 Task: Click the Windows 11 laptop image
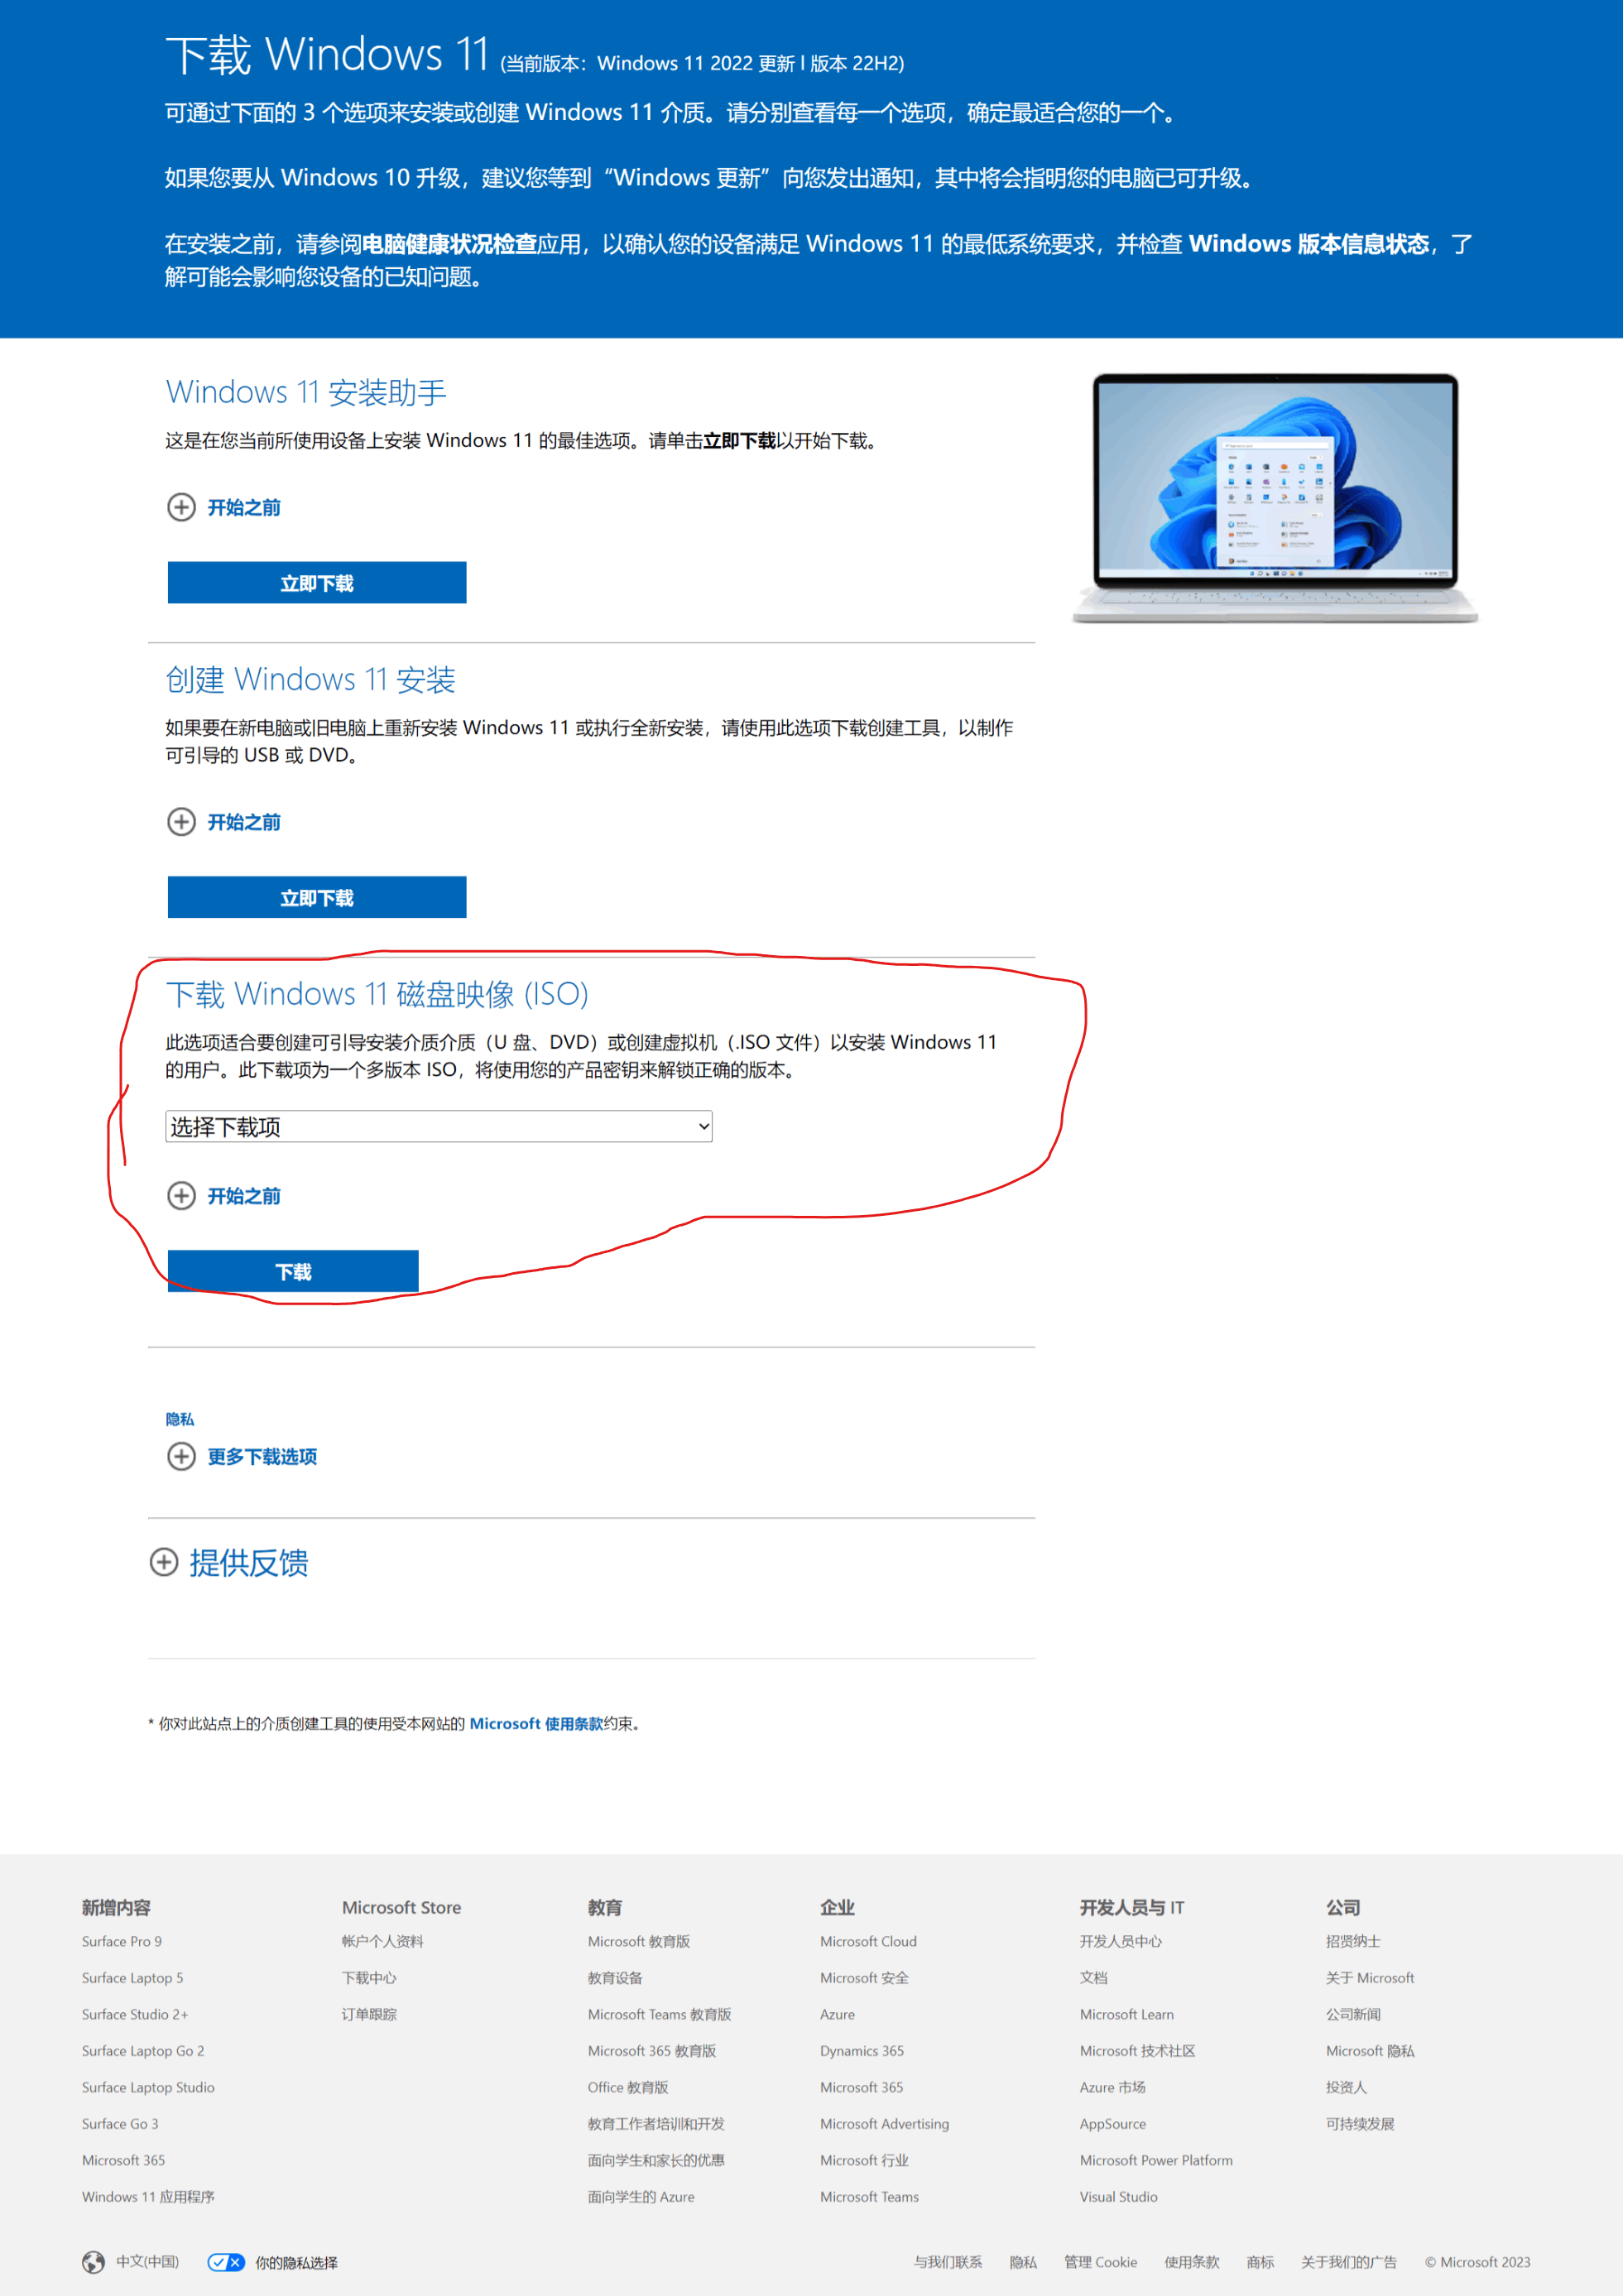click(x=1274, y=497)
